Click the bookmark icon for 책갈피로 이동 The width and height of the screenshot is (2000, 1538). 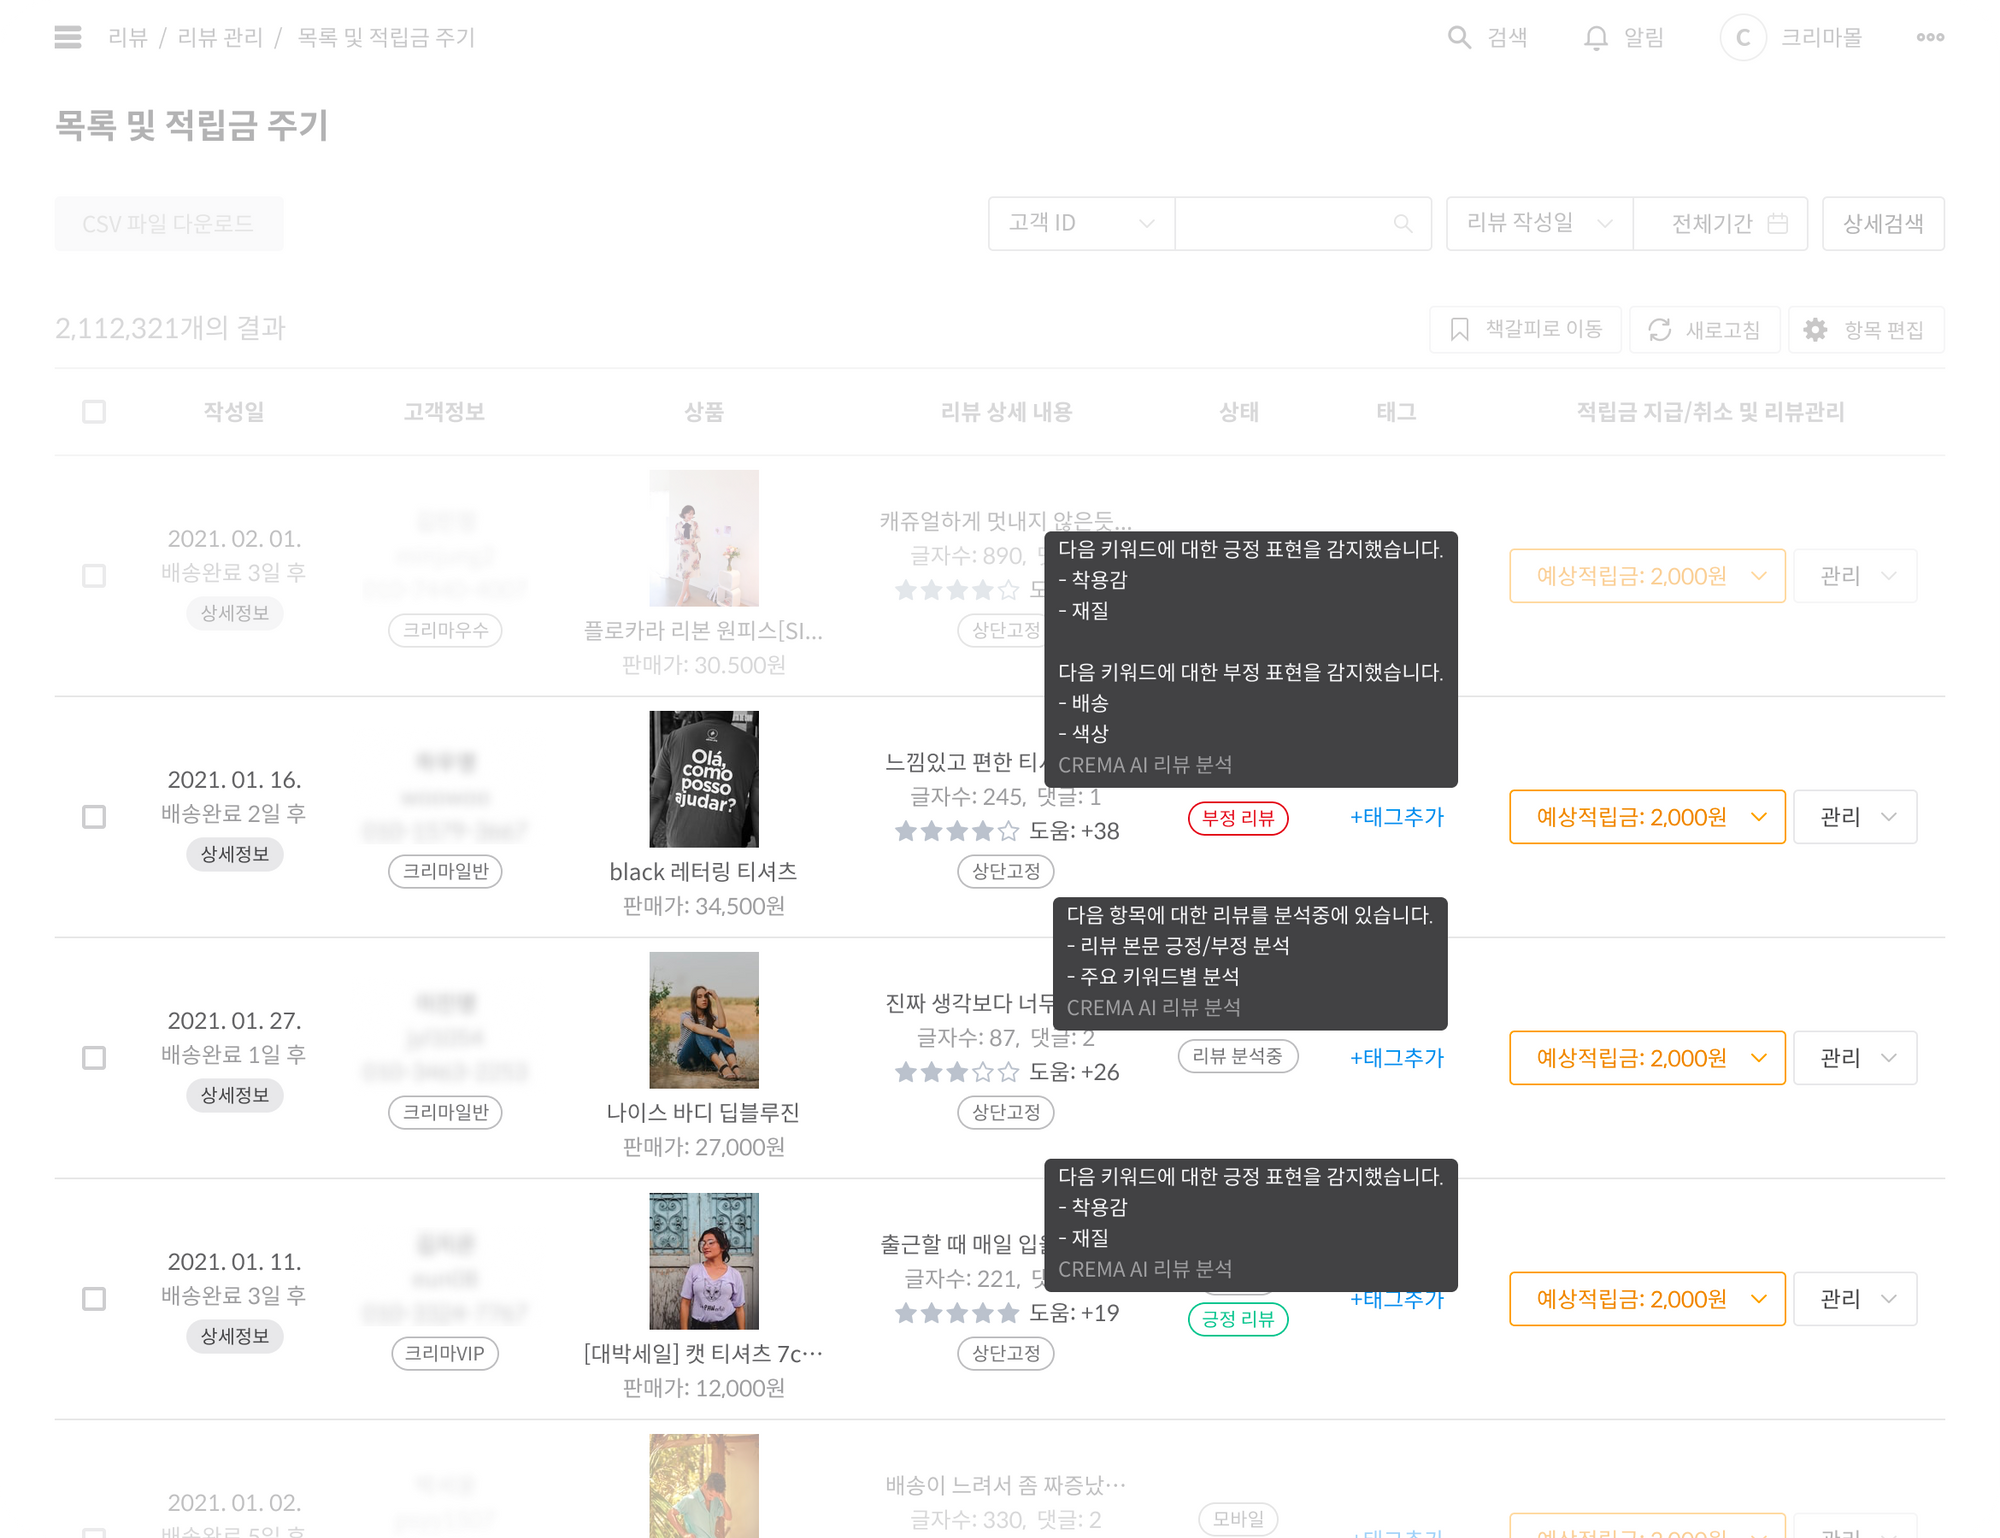pos(1460,330)
